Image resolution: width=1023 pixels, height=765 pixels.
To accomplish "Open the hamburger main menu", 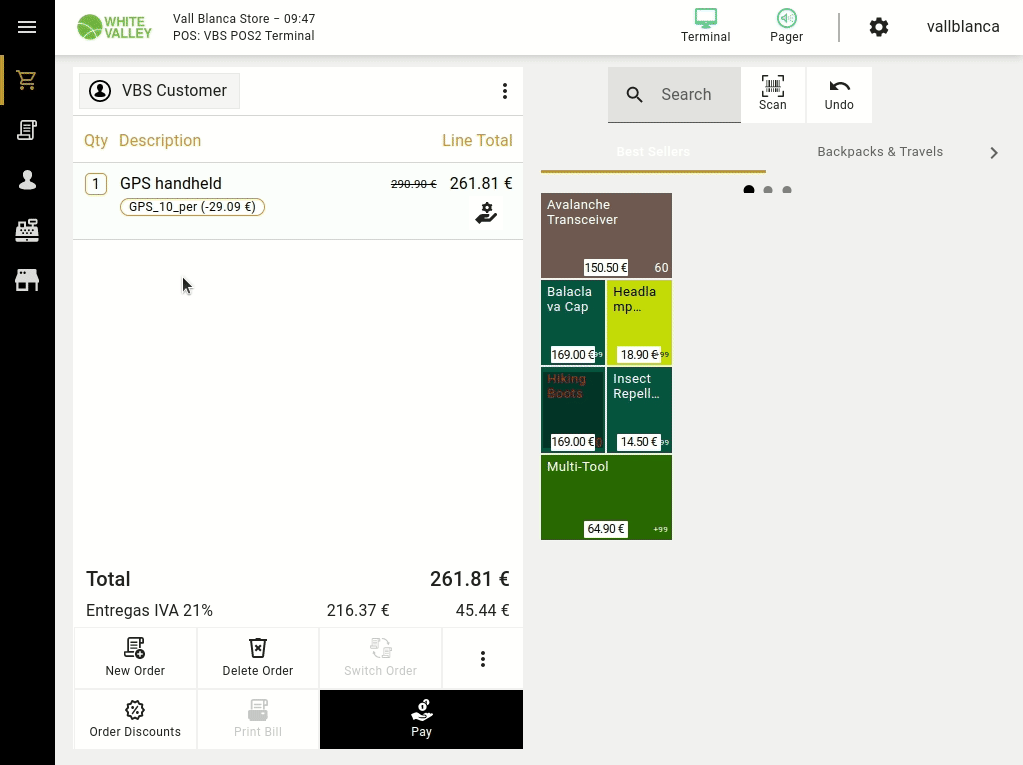I will pyautogui.click(x=27, y=27).
